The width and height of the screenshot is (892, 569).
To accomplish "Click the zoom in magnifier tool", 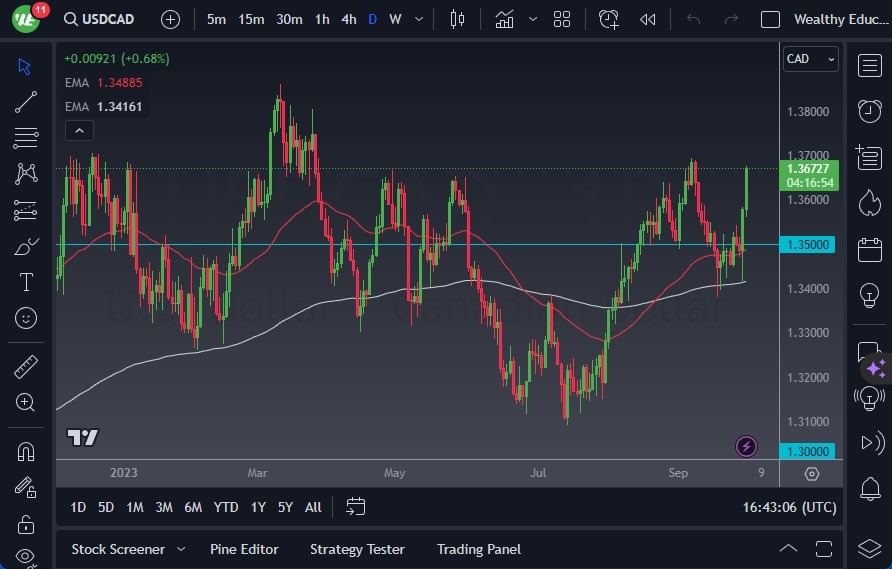I will [x=26, y=402].
